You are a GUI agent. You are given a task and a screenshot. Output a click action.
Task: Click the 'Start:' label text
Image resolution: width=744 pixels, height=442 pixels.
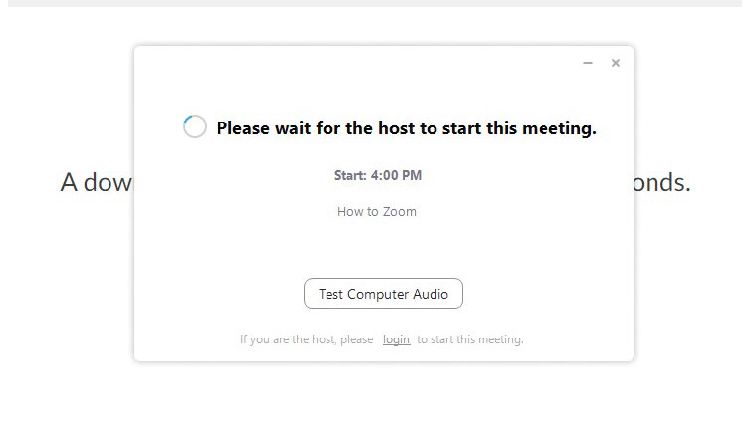(x=350, y=175)
